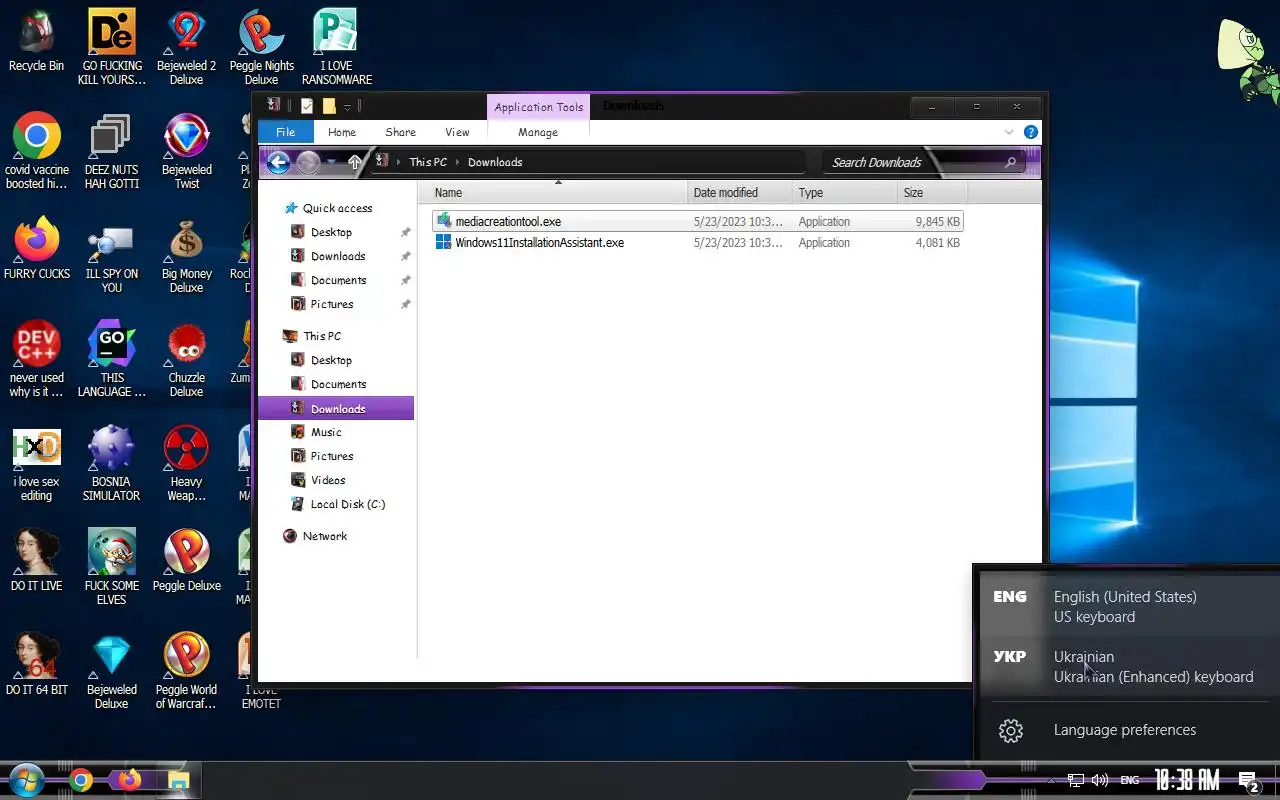
Task: Open the Manage tab under Application Tools
Action: (x=538, y=132)
